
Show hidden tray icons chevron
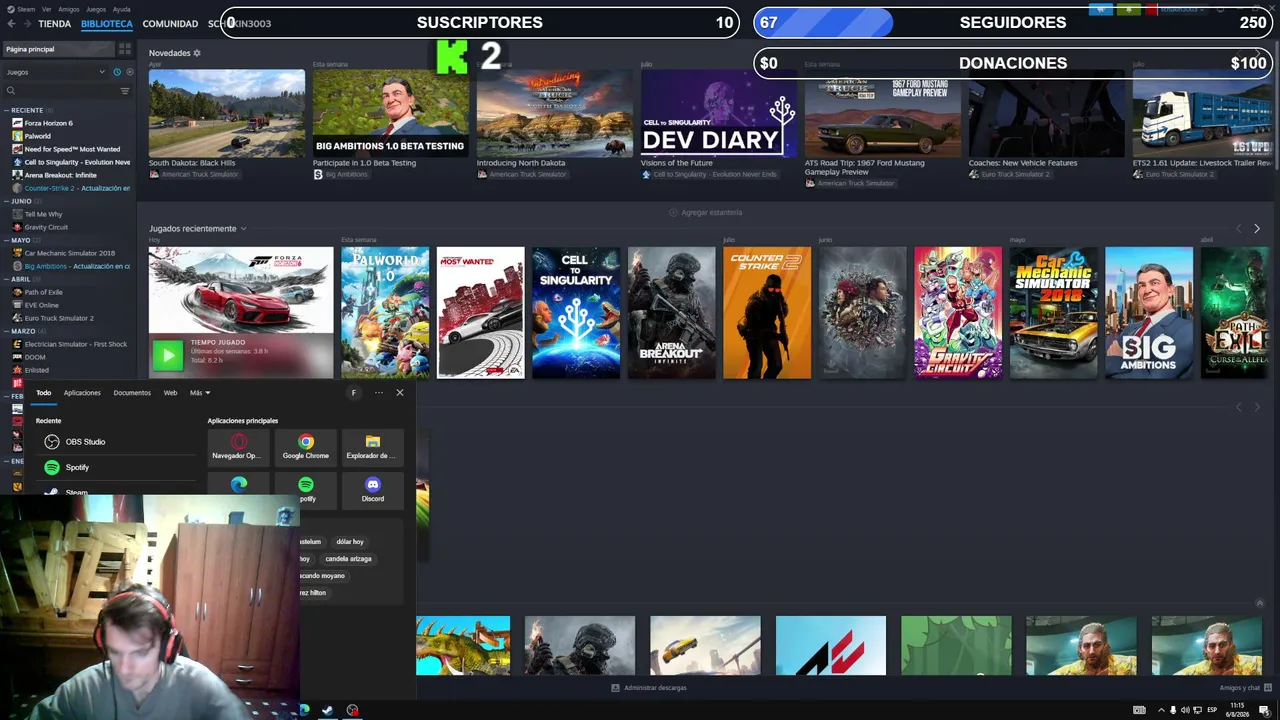pos(1160,710)
